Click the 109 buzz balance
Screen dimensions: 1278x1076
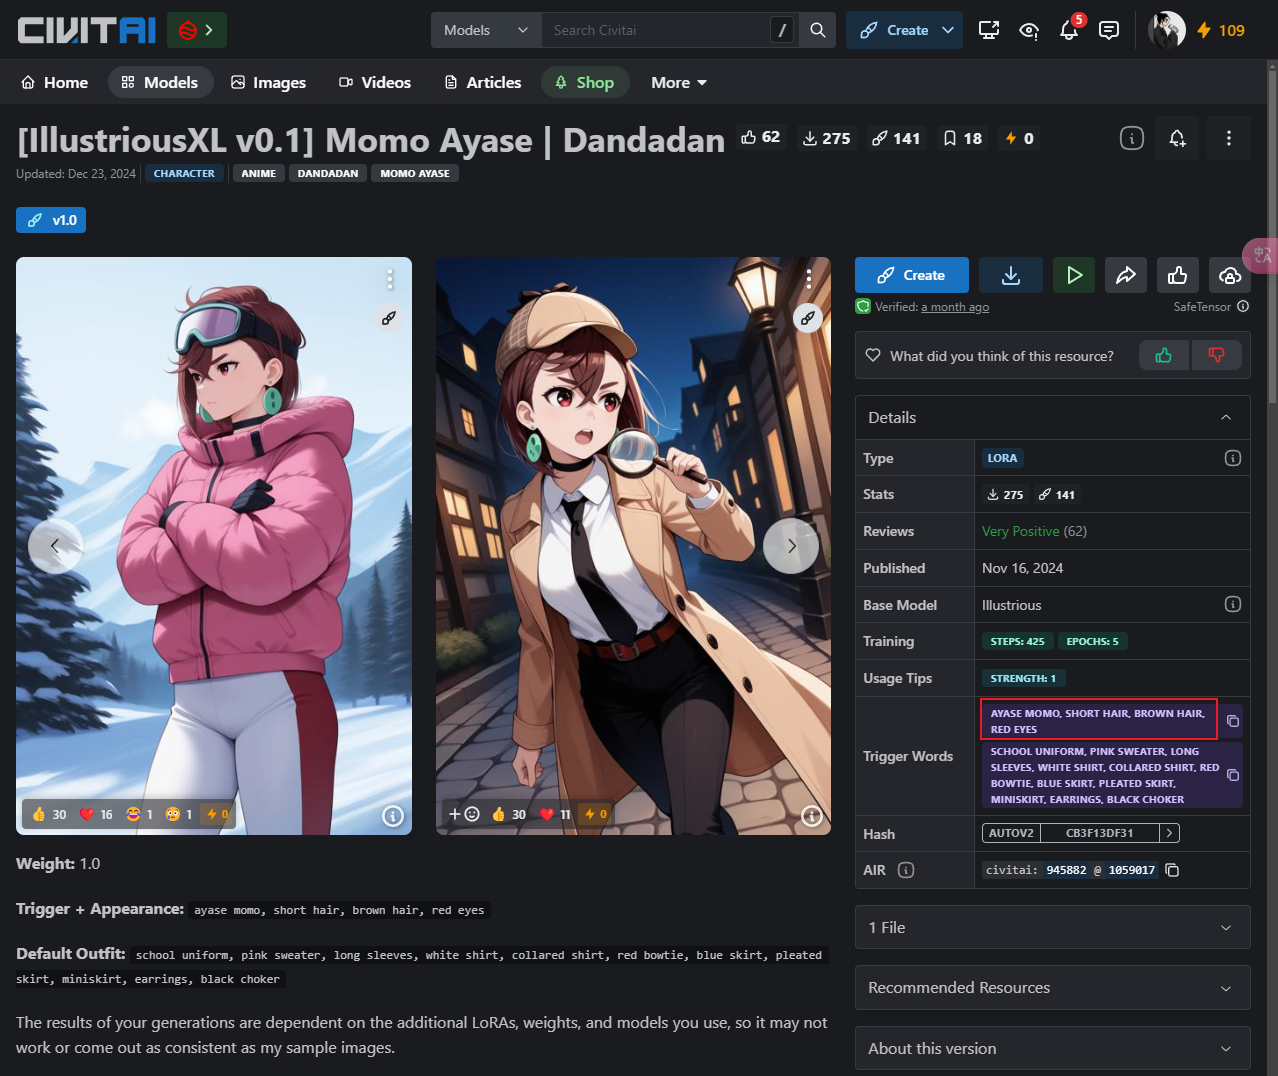tap(1221, 30)
